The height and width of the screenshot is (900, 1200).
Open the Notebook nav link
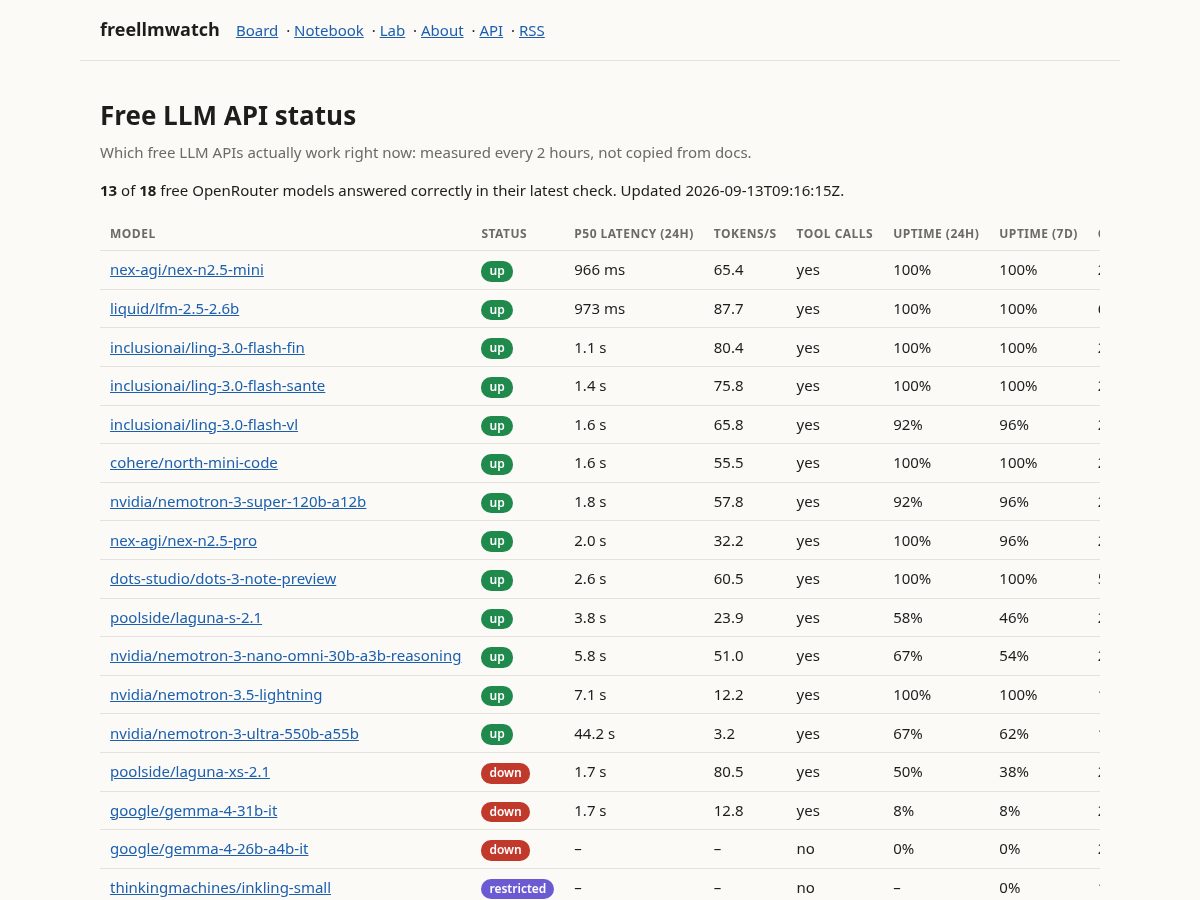329,31
